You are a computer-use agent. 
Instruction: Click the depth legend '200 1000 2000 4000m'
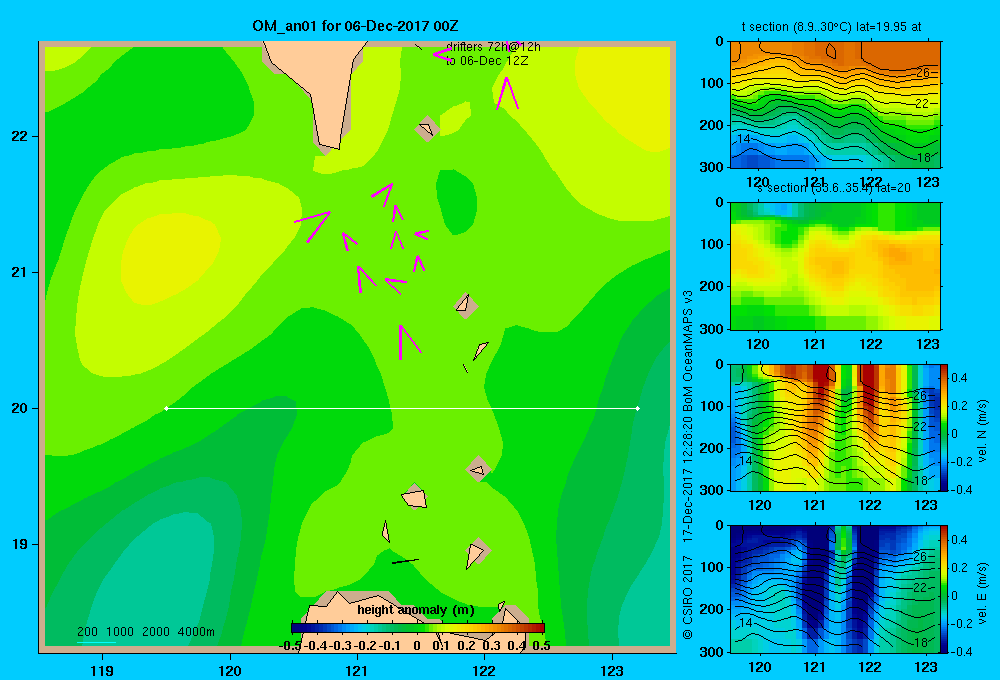pyautogui.click(x=145, y=632)
